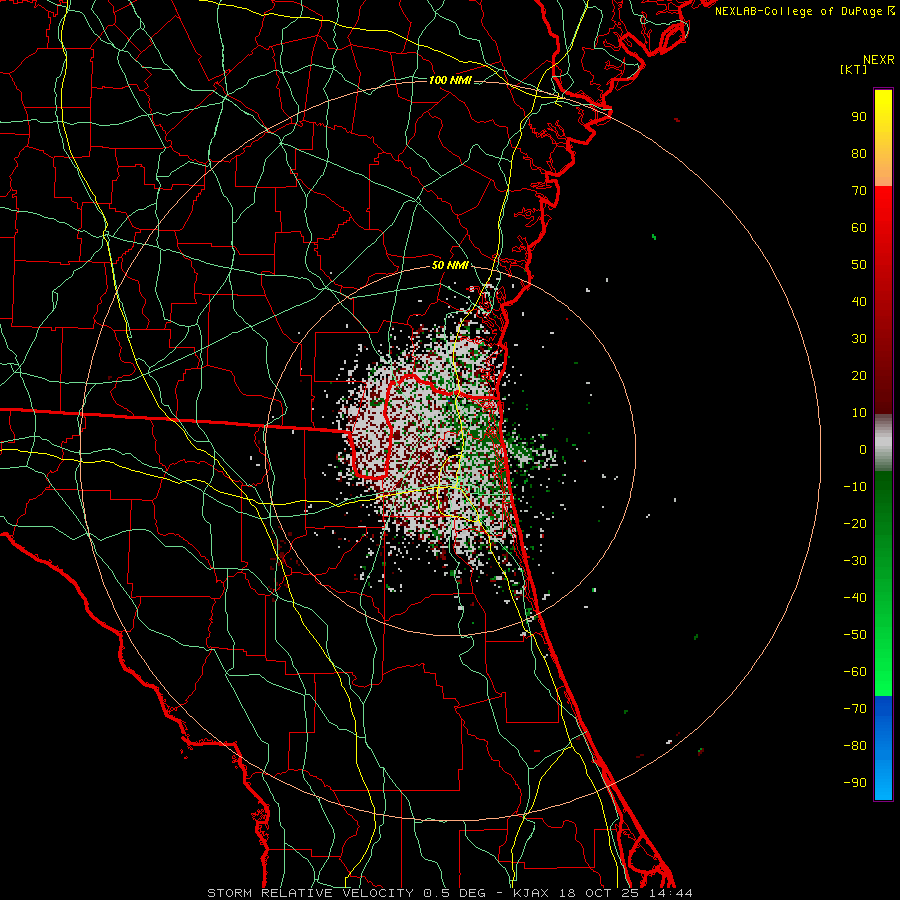Click the -80 value on the scale
900x900 pixels.
coord(855,746)
